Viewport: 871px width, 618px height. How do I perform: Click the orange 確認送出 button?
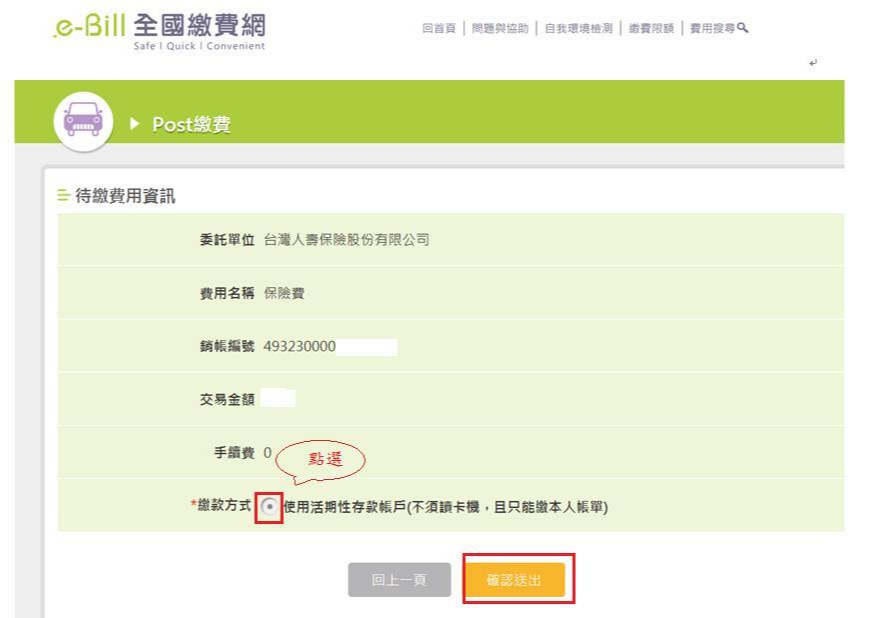pyautogui.click(x=514, y=580)
